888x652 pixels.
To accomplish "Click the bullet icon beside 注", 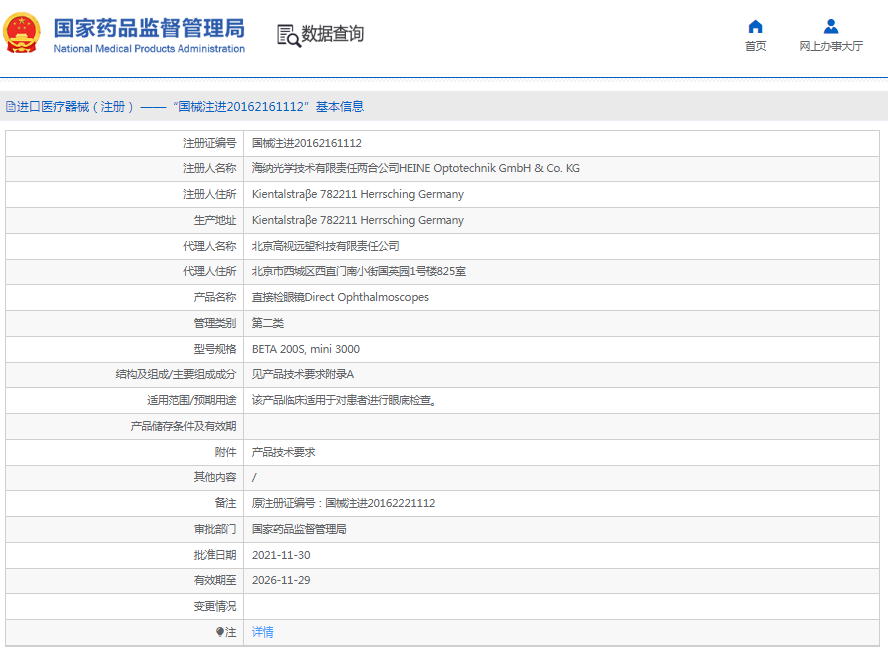I will 220,632.
